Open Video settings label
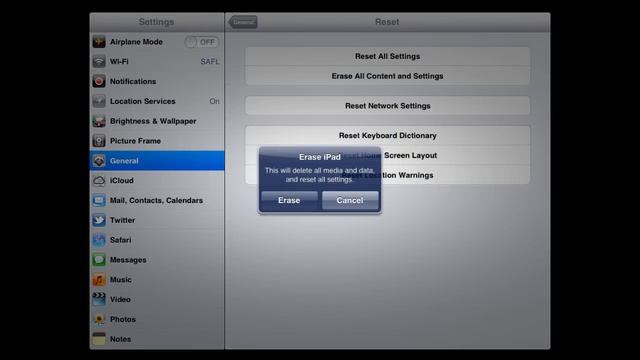 coord(120,299)
